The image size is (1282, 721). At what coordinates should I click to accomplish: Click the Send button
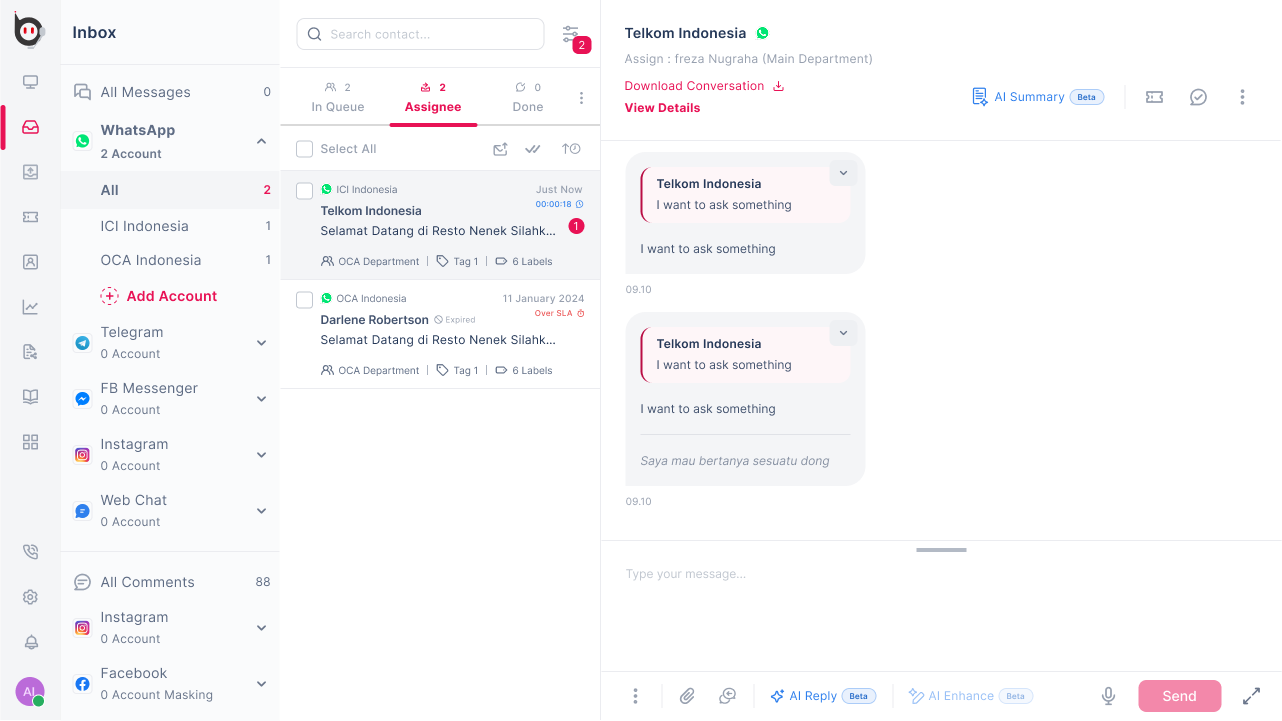click(x=1179, y=696)
